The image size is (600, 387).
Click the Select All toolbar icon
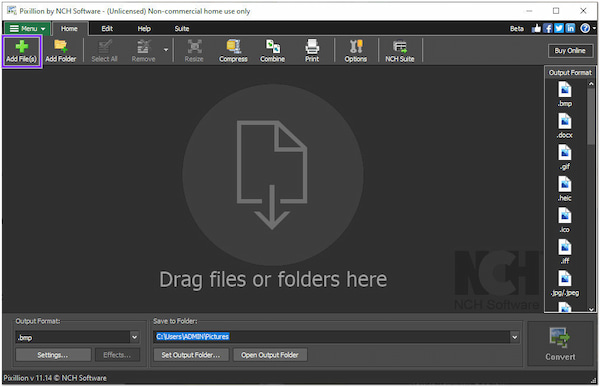[104, 51]
